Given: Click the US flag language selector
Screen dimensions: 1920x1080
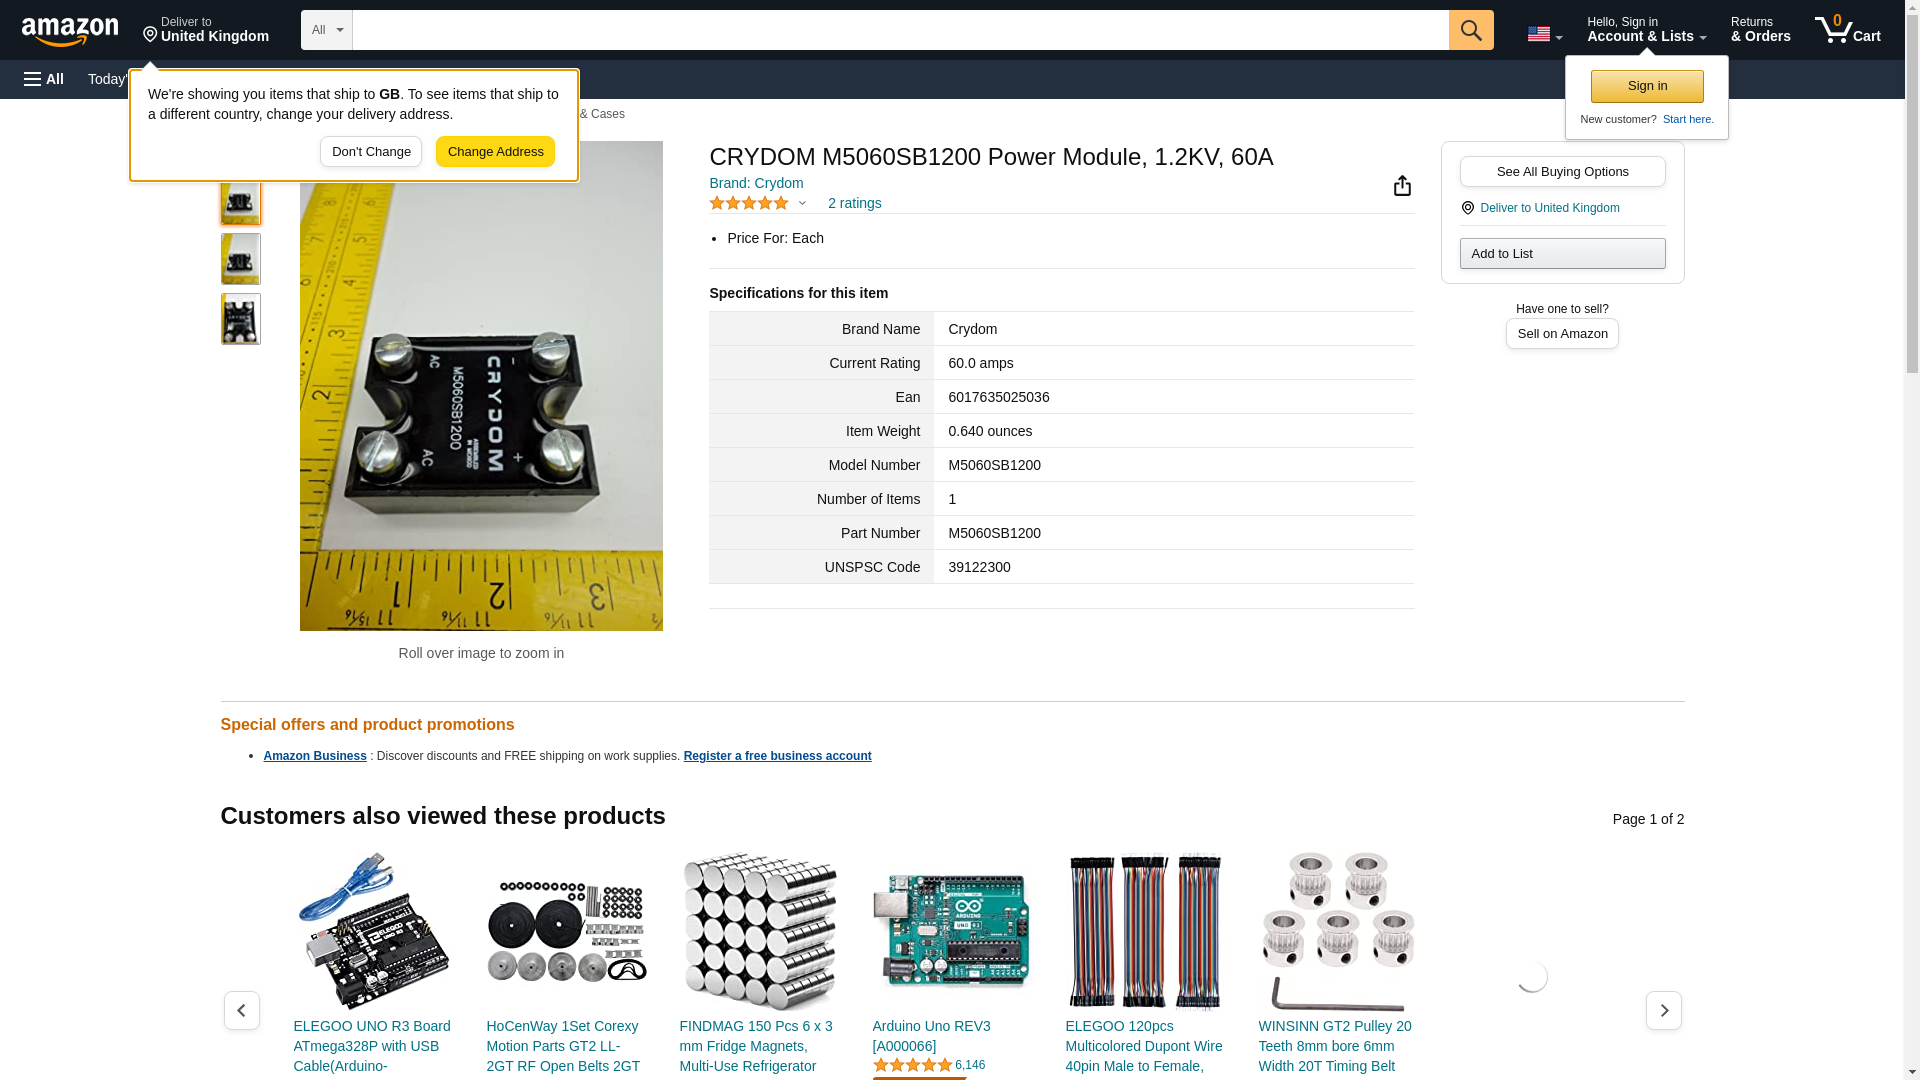Looking at the screenshot, I should [1543, 34].
